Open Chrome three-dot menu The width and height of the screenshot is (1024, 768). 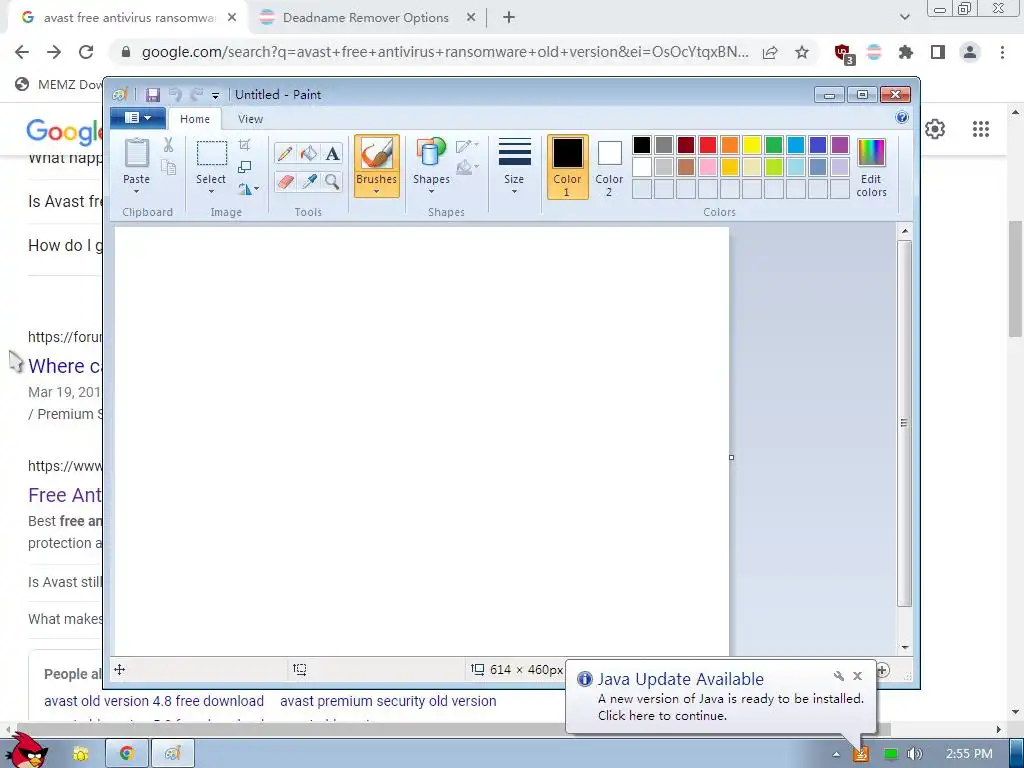1002,52
